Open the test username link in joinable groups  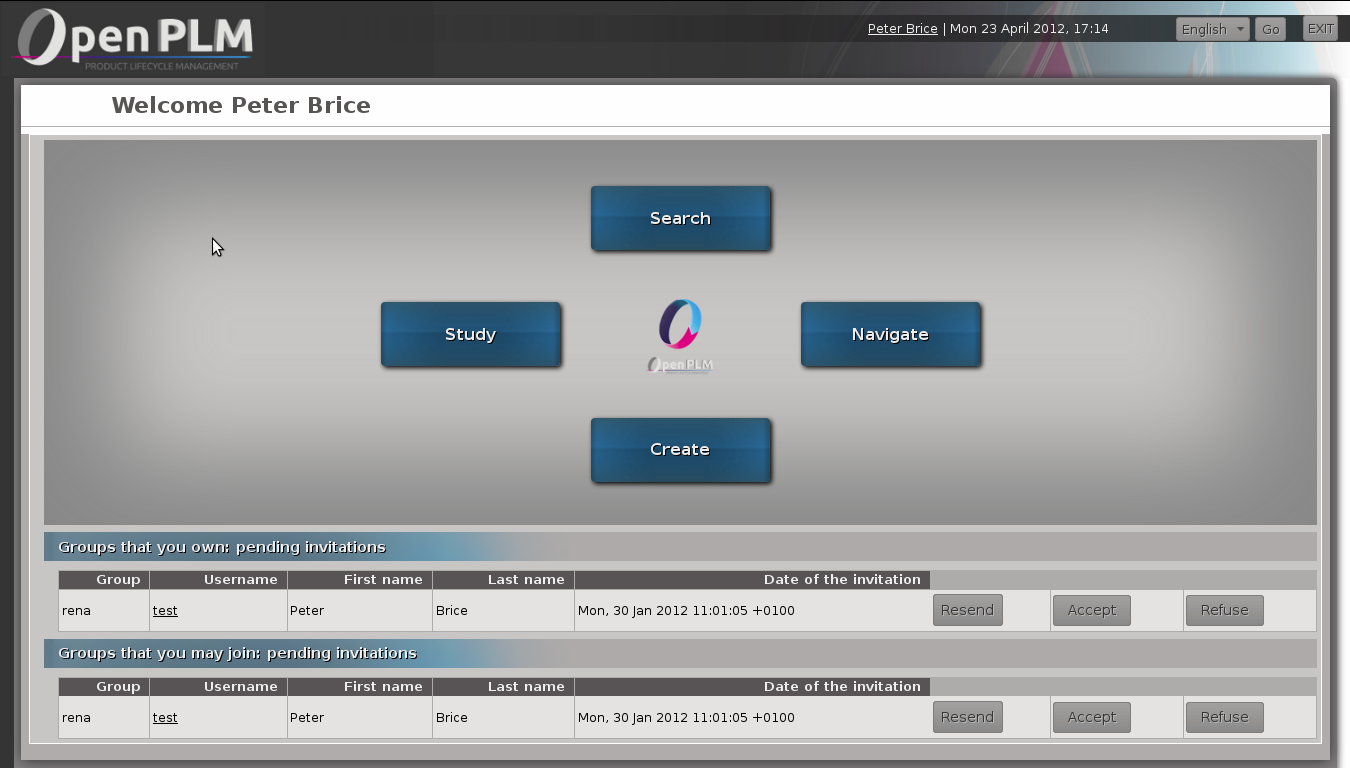[x=165, y=717]
